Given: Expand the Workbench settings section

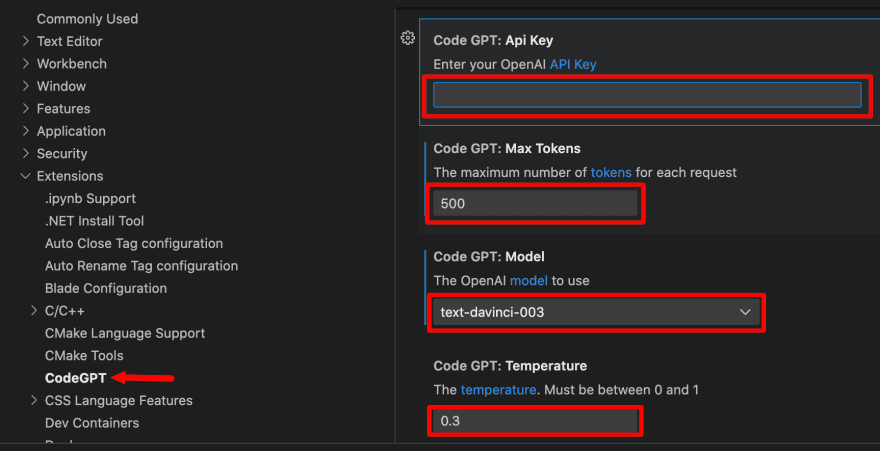Looking at the screenshot, I should [26, 64].
